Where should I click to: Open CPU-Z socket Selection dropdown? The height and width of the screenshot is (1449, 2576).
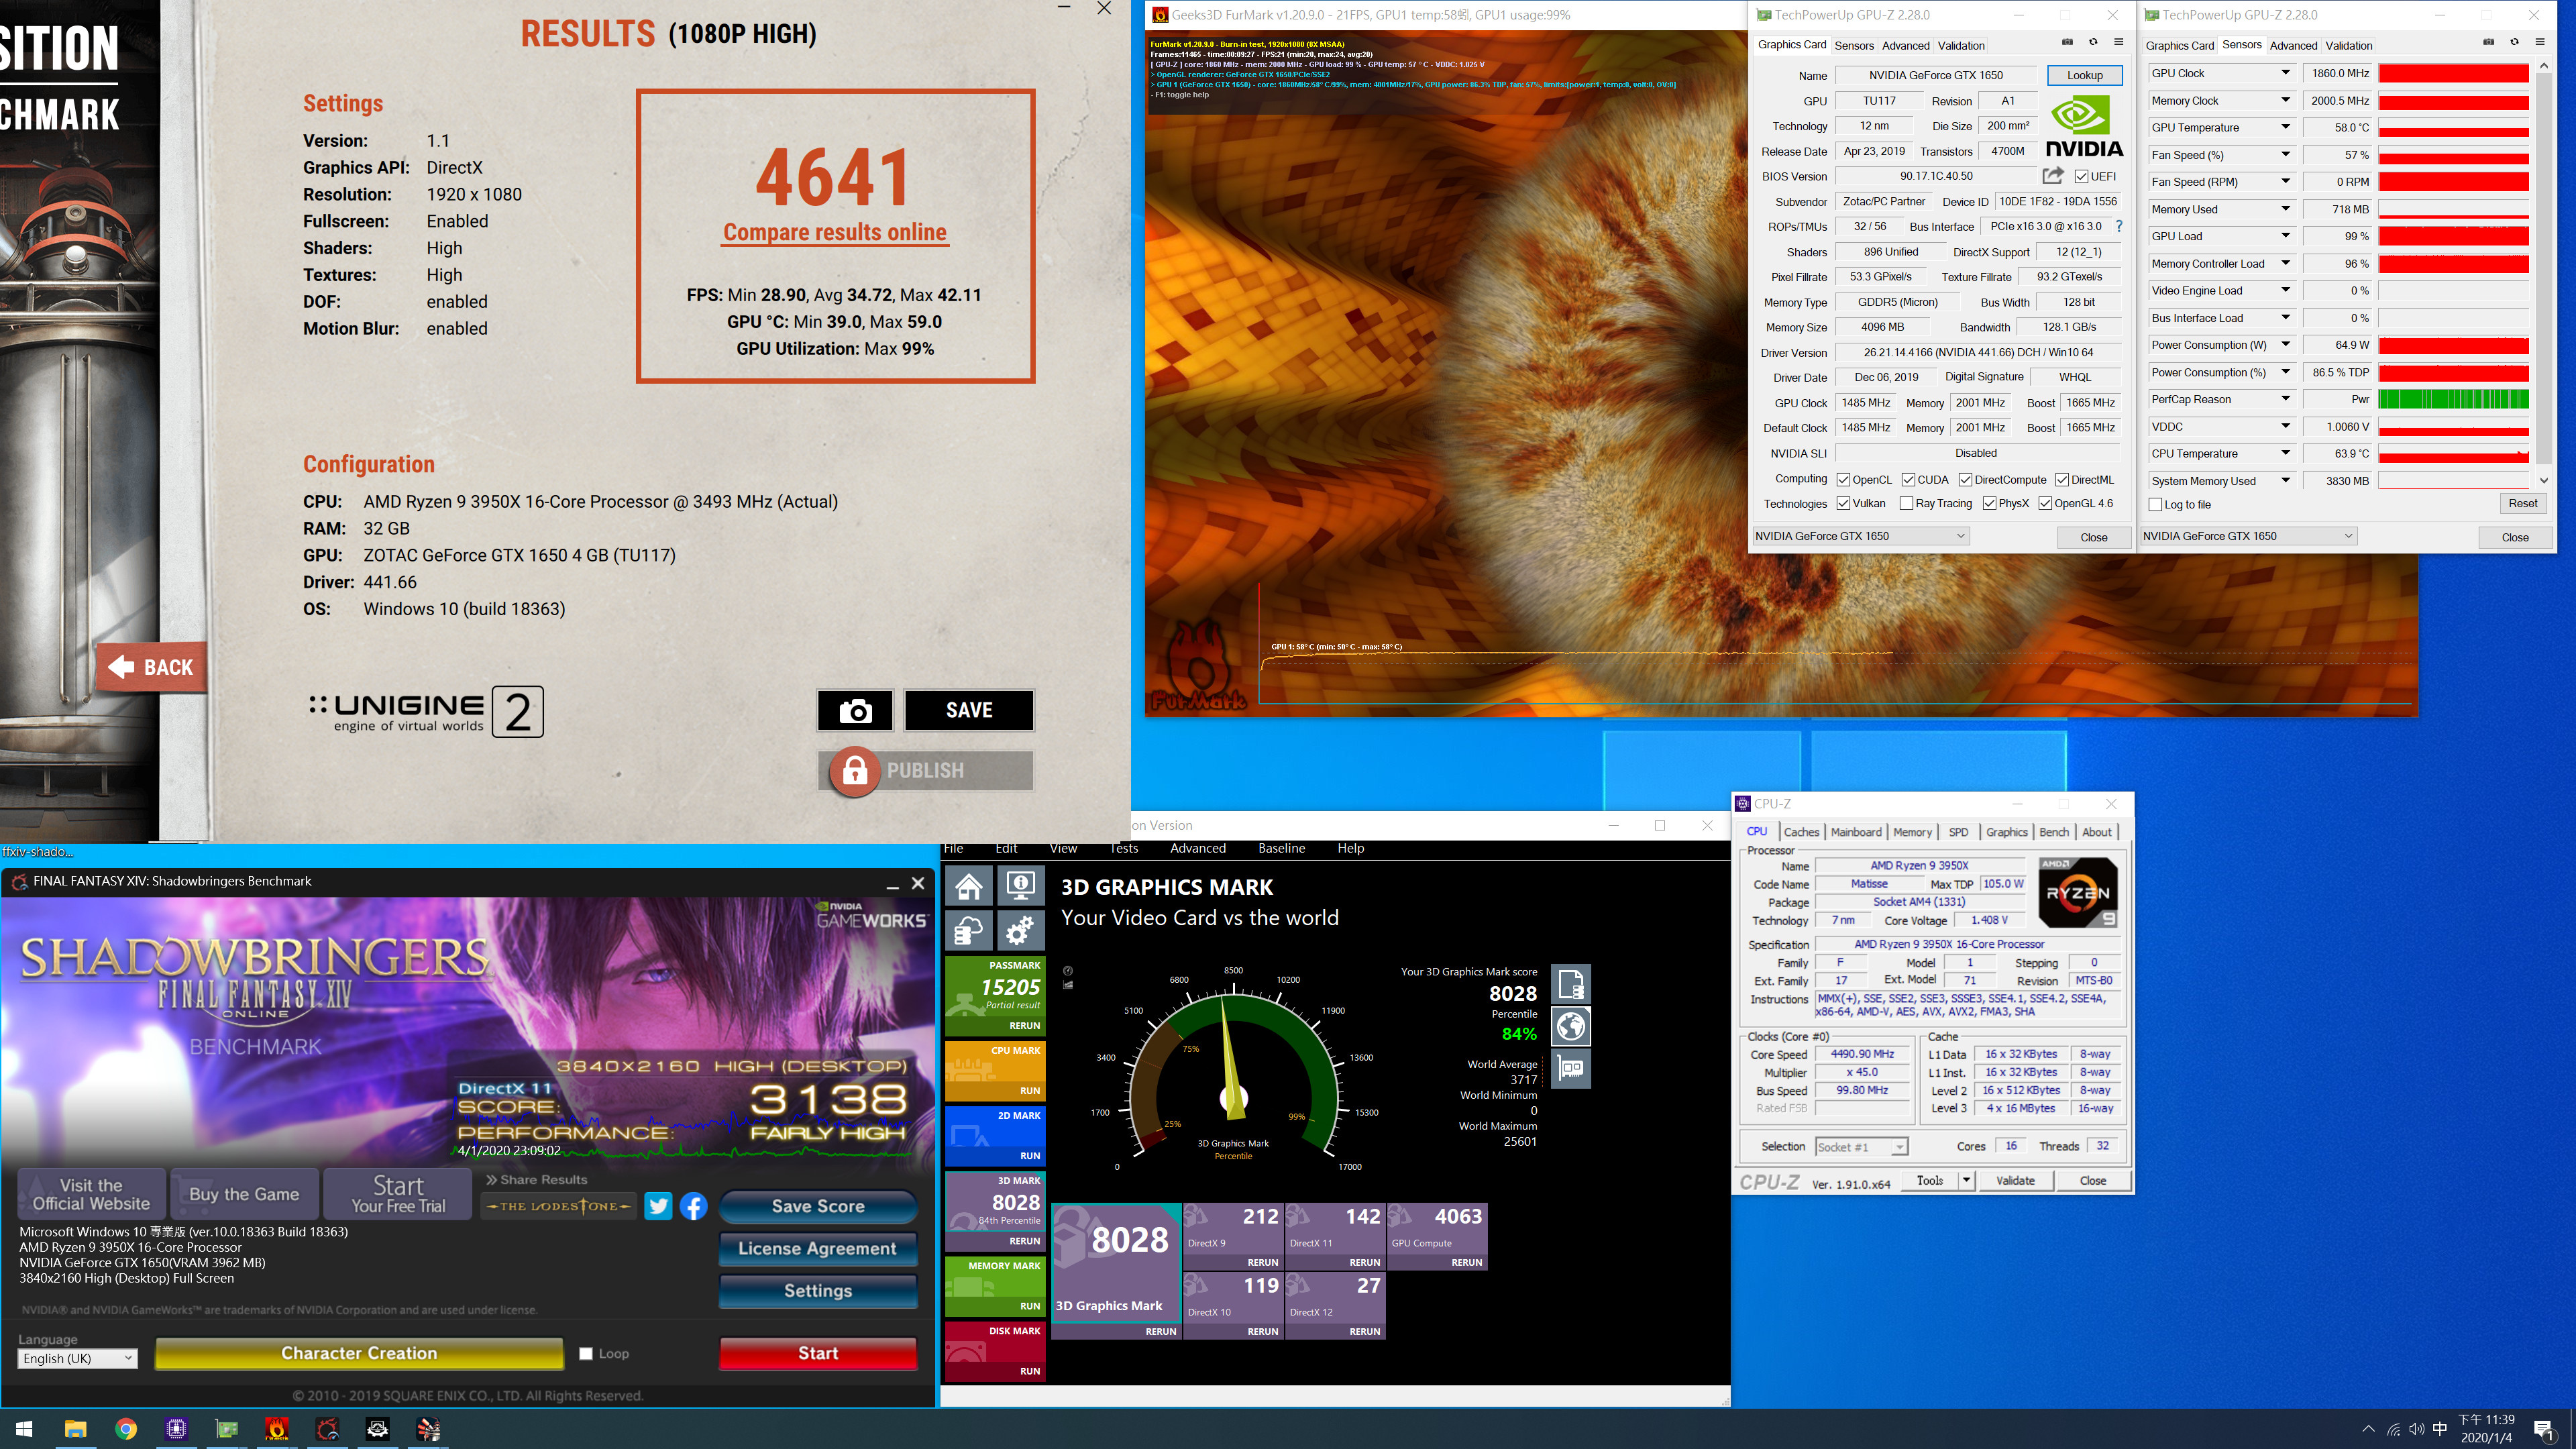point(1861,1147)
